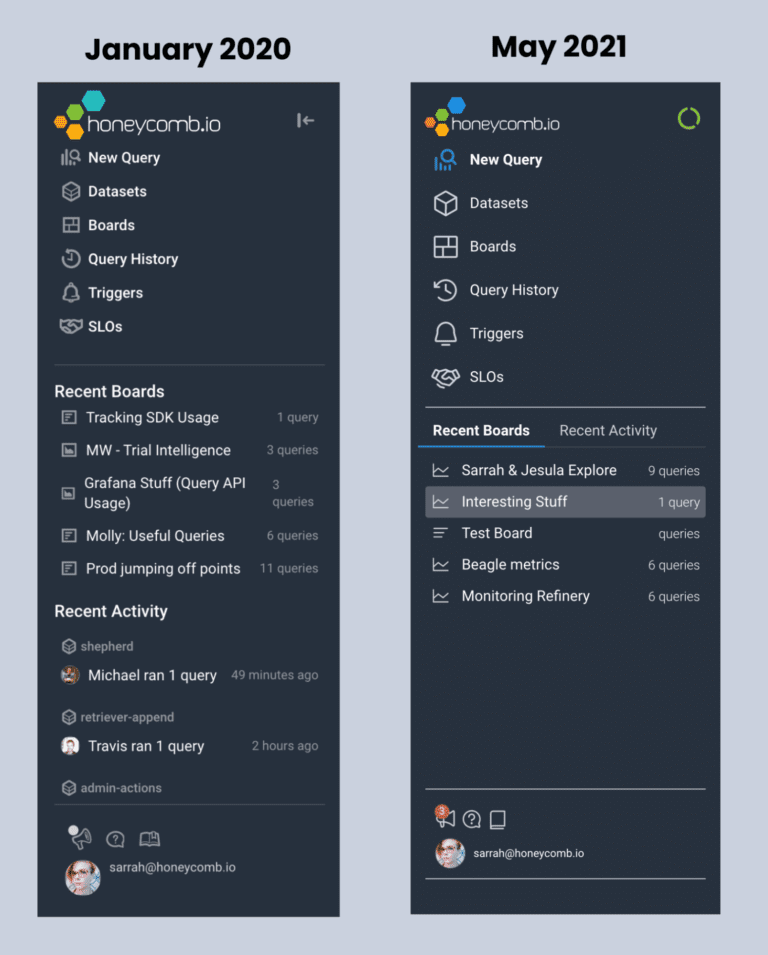Screen dimensions: 768x955
Task: Collapse the January 2020 sidebar with arrow icon
Action: [x=306, y=121]
